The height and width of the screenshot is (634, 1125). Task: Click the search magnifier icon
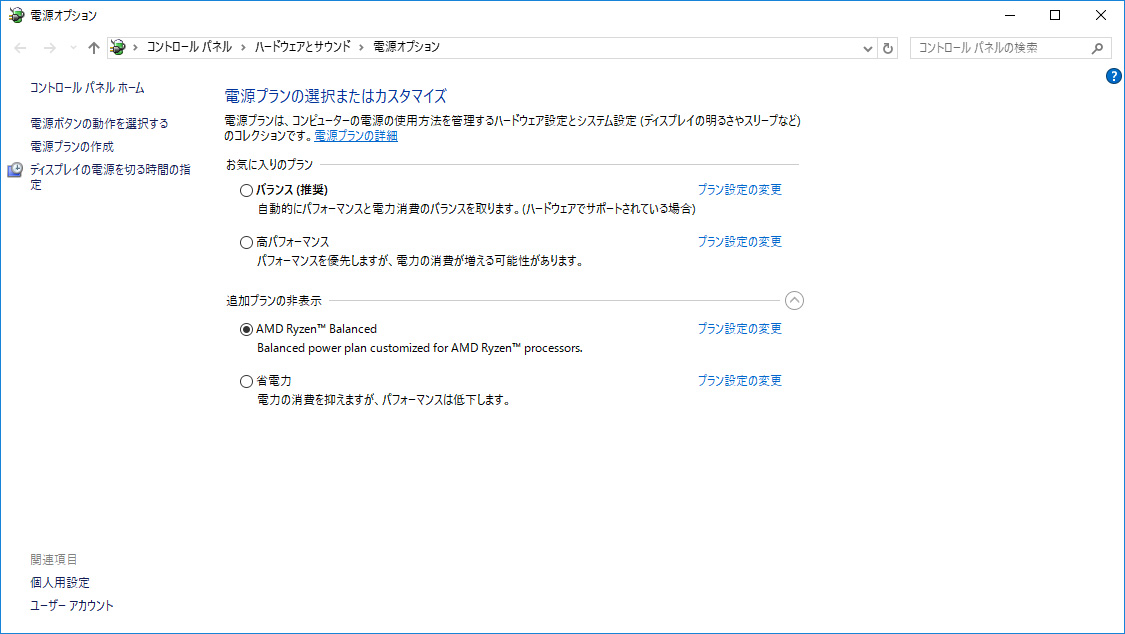[x=1097, y=48]
